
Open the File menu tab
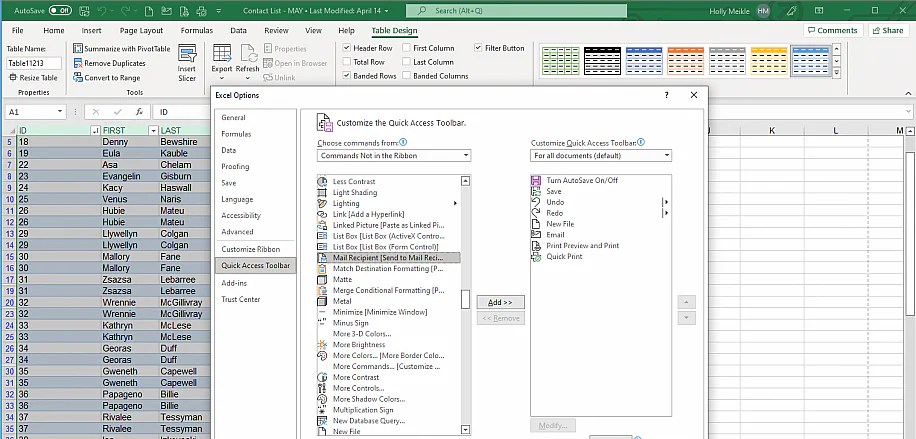coord(18,30)
